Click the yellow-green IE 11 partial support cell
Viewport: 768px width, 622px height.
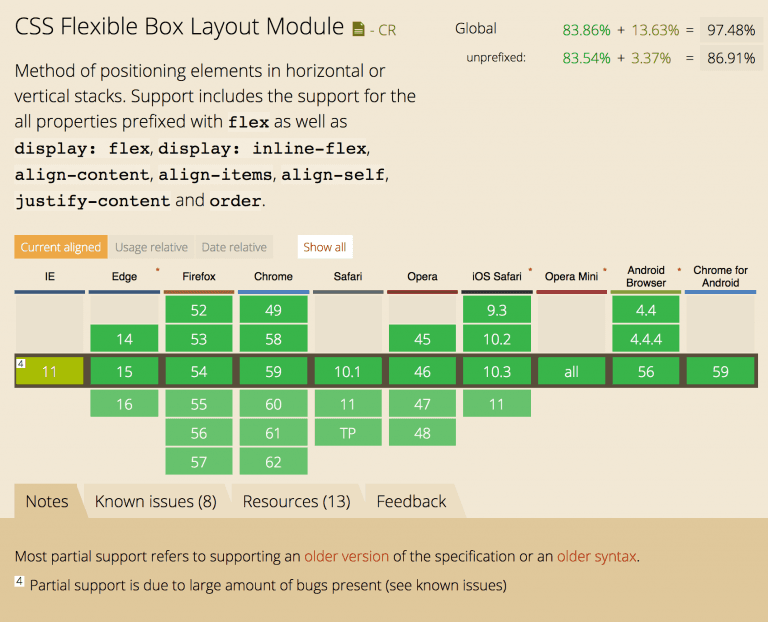click(50, 371)
